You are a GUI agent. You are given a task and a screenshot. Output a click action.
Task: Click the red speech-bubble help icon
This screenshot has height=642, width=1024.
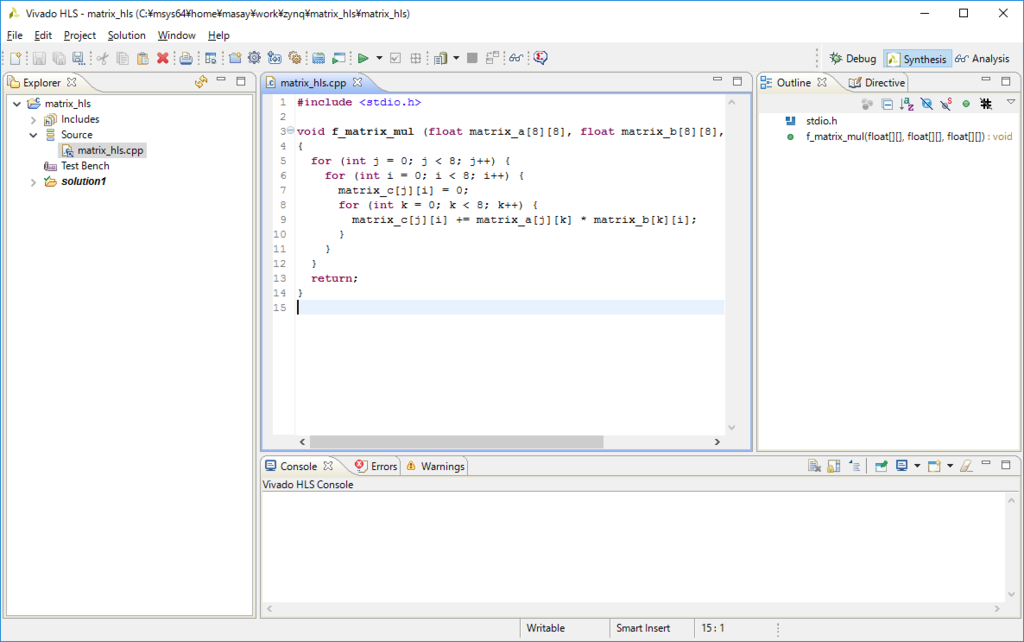(540, 57)
